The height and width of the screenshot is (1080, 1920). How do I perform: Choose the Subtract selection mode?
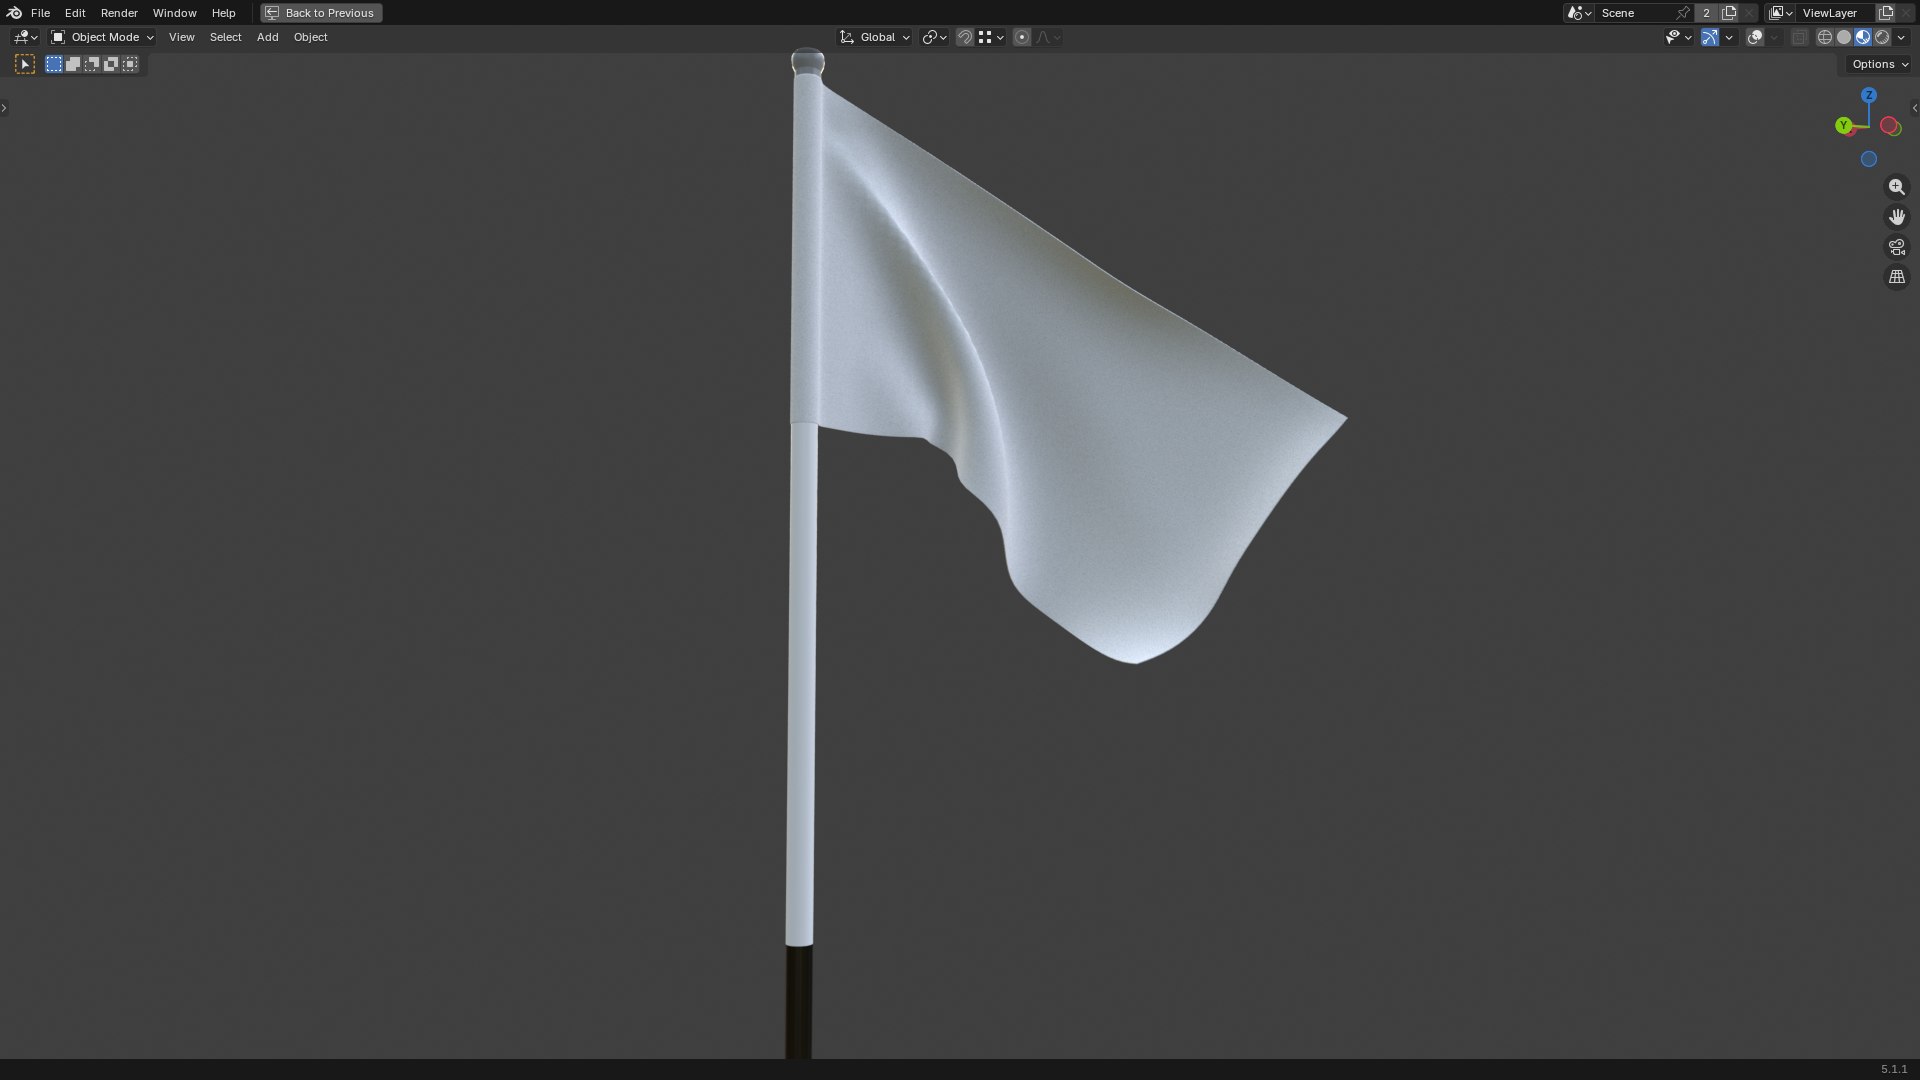click(92, 64)
